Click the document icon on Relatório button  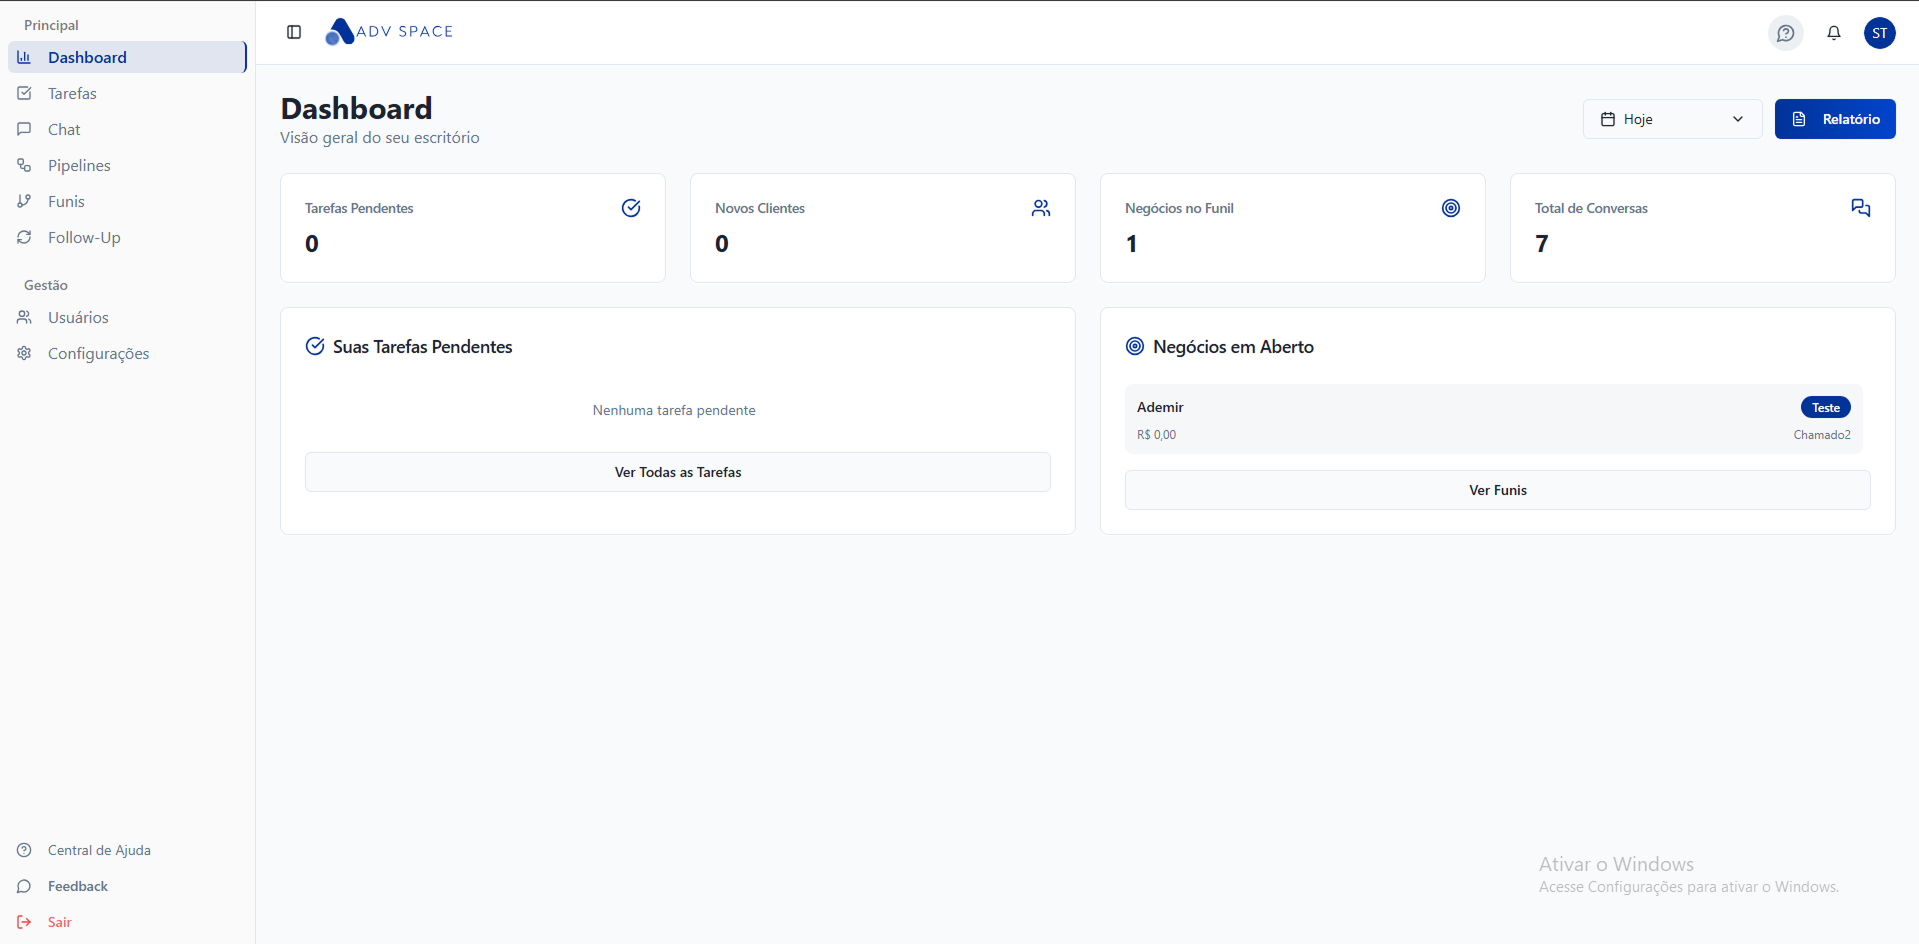coord(1799,119)
